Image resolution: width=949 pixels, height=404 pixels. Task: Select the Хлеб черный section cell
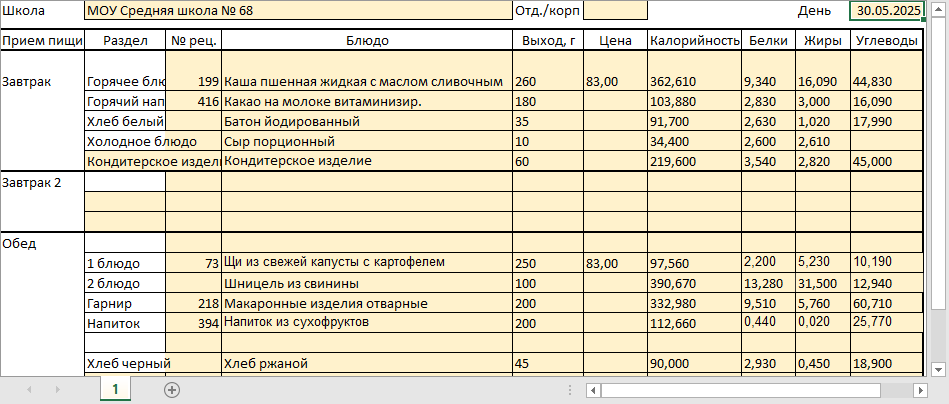125,363
